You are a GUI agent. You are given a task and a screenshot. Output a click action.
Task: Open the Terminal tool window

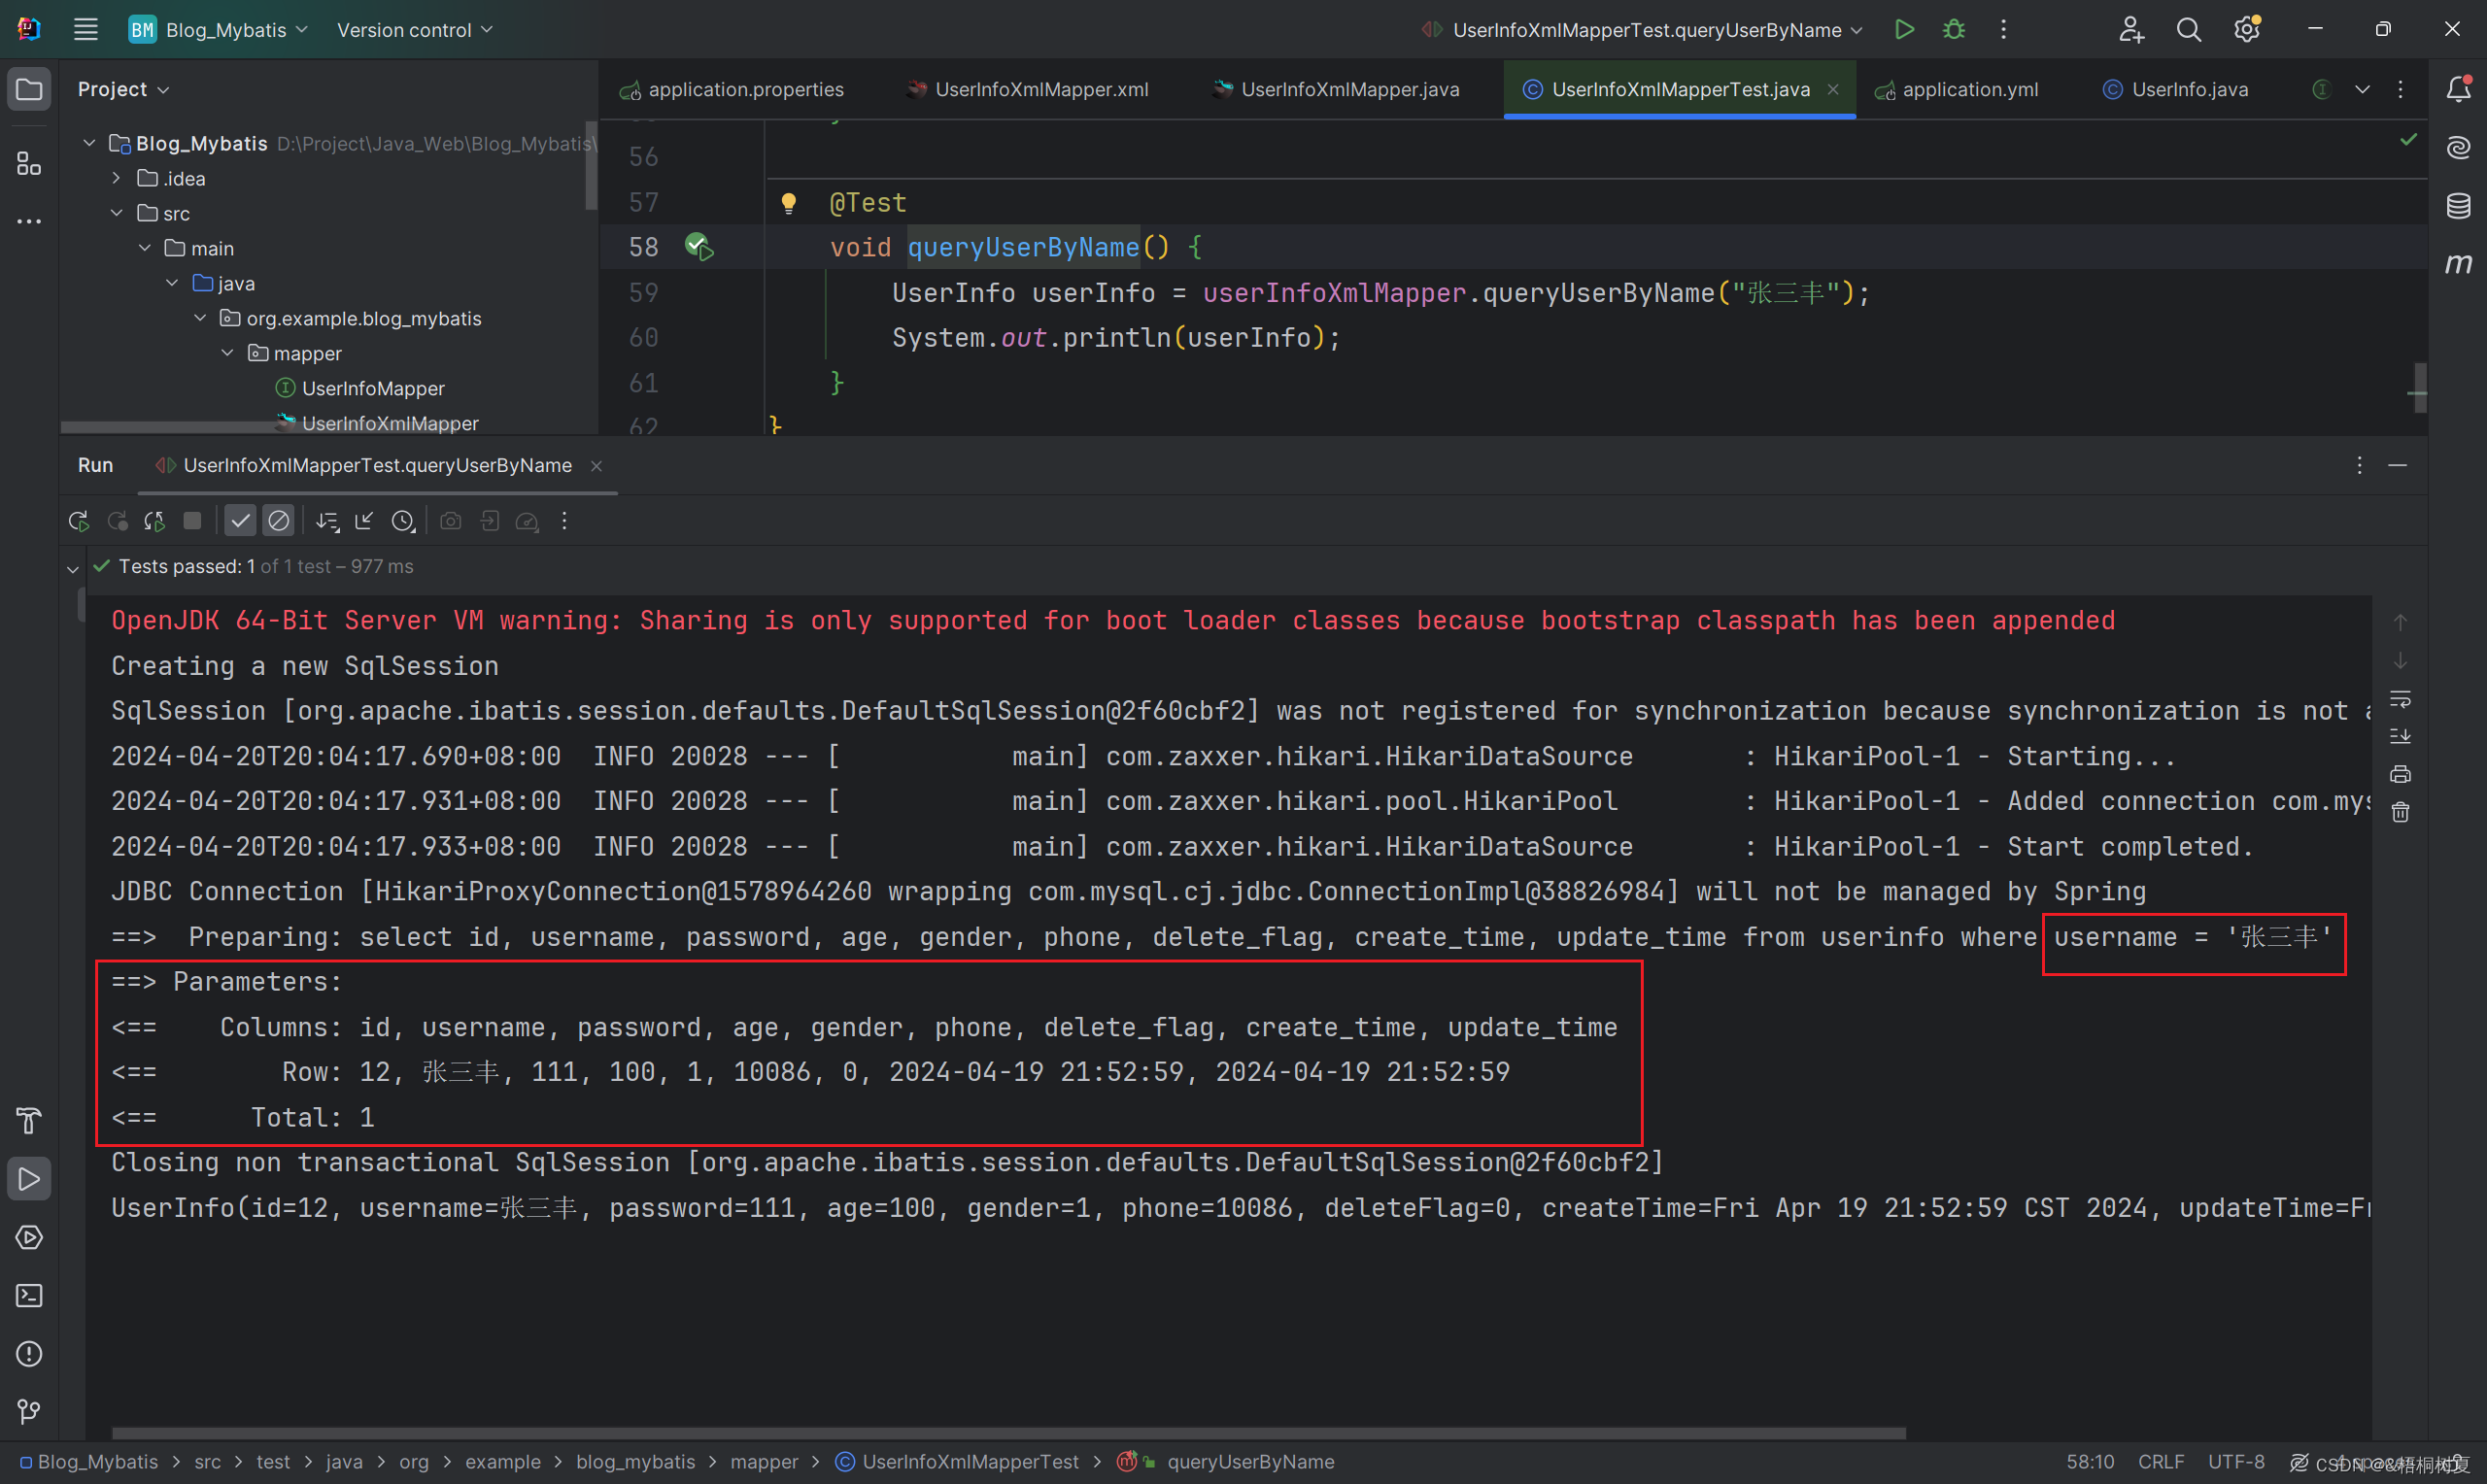[x=29, y=1296]
